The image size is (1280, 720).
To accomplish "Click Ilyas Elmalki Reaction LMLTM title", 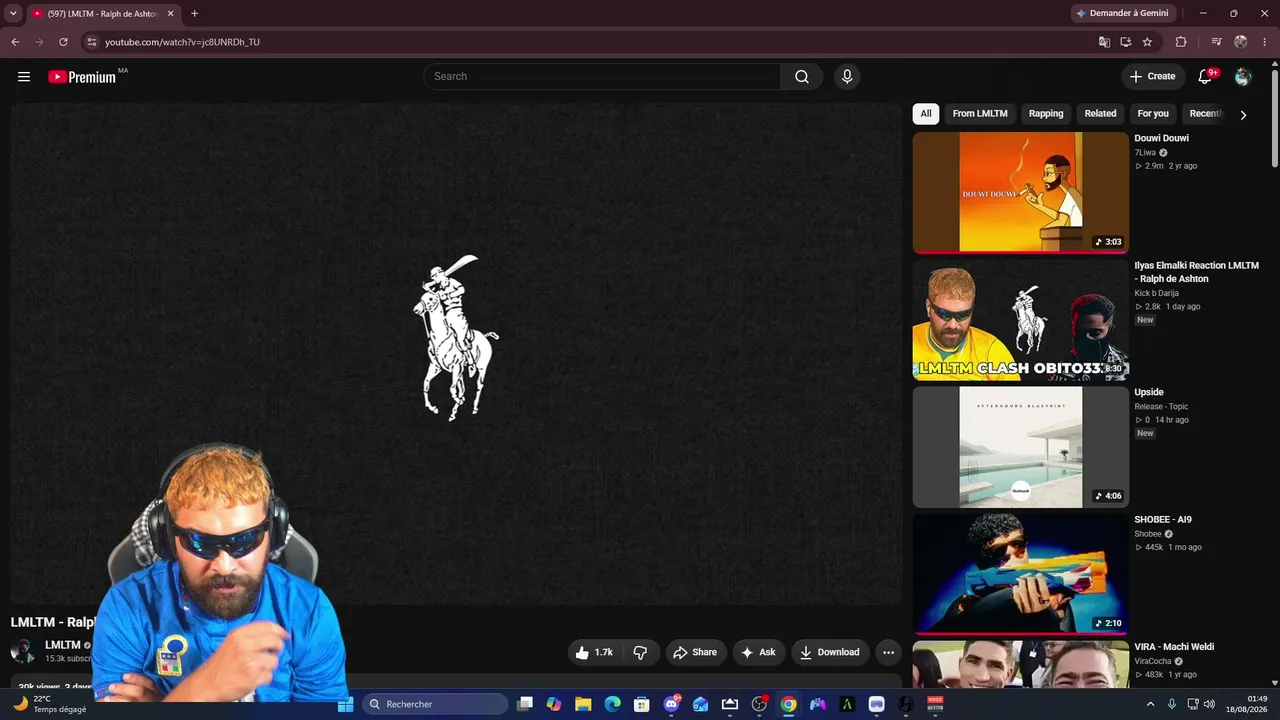I will pos(1196,272).
